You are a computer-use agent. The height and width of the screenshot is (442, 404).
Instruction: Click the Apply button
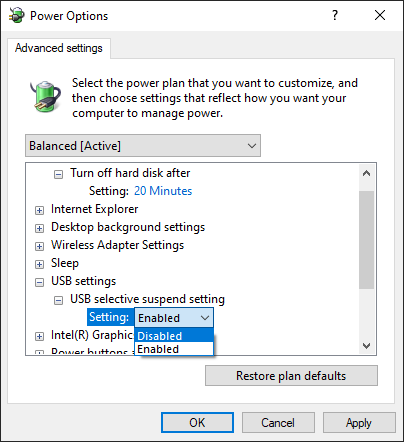pos(359,423)
